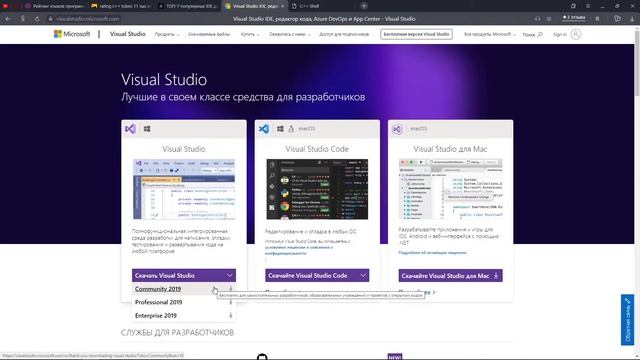Reload the page with the refresh icon
Image resolution: width=640 pixels, height=360 pixels.
point(37,19)
